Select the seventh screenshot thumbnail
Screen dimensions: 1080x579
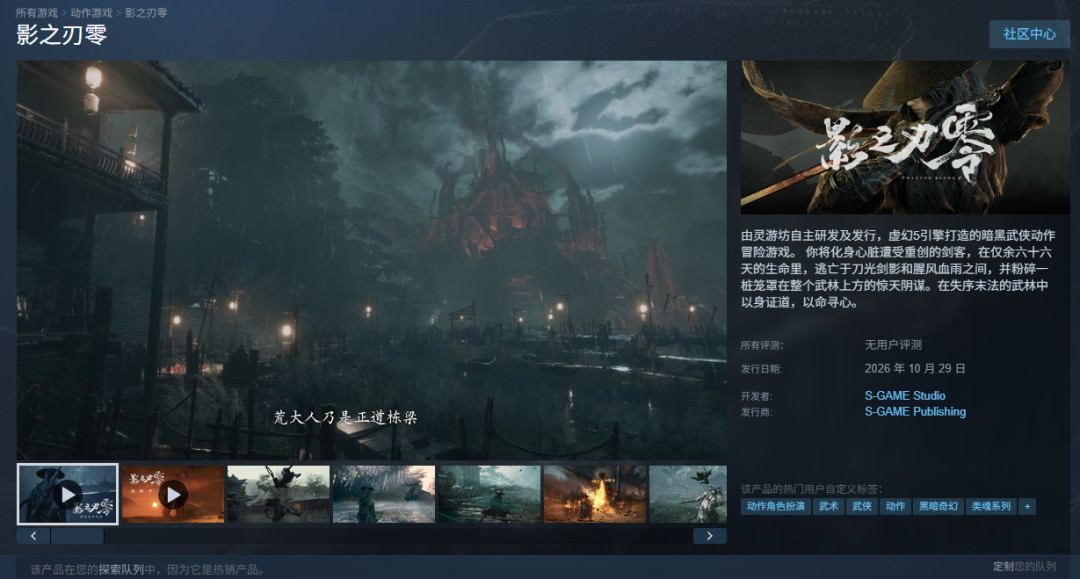pos(687,494)
